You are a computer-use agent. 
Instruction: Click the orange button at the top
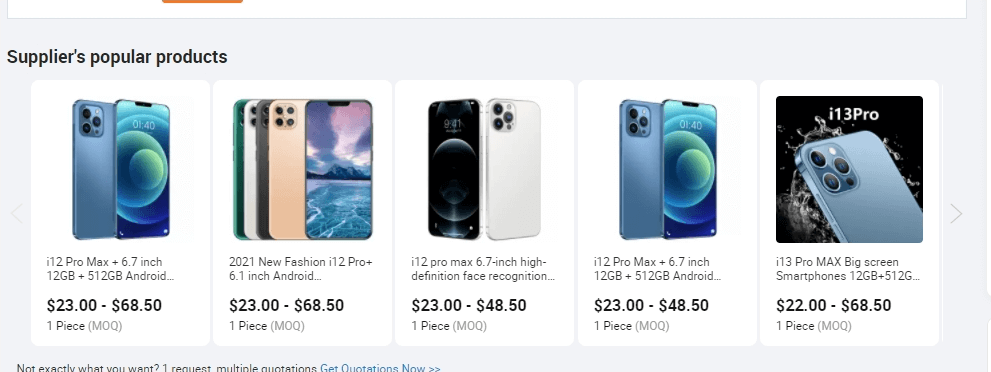[x=202, y=1]
